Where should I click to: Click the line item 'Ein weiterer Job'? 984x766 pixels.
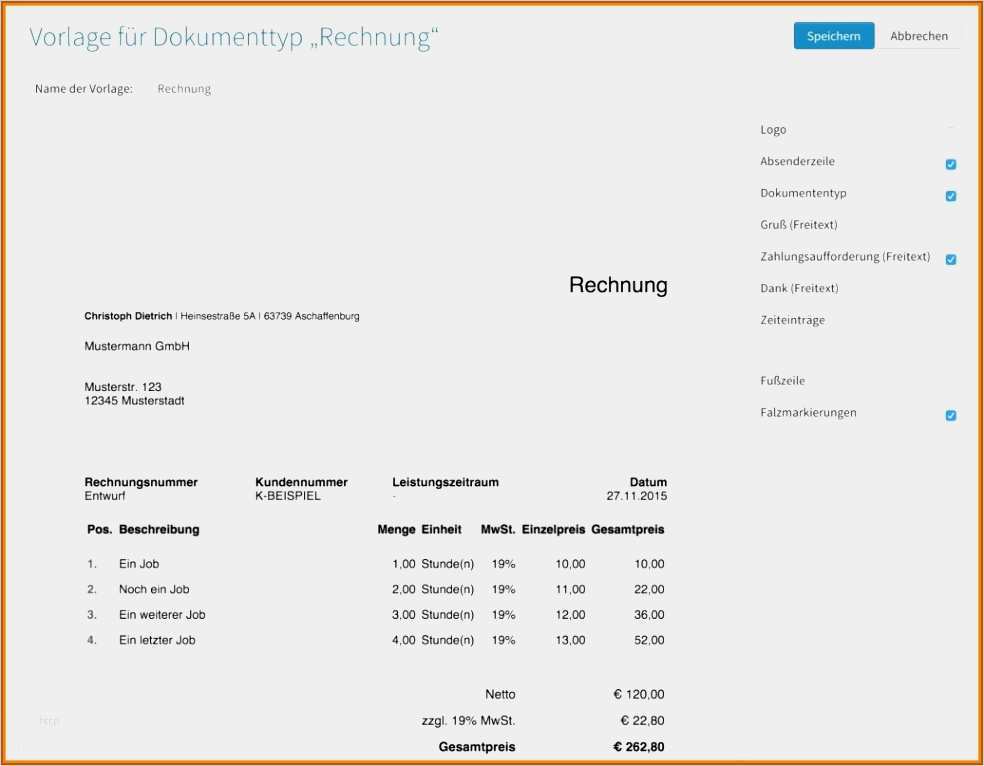(163, 615)
